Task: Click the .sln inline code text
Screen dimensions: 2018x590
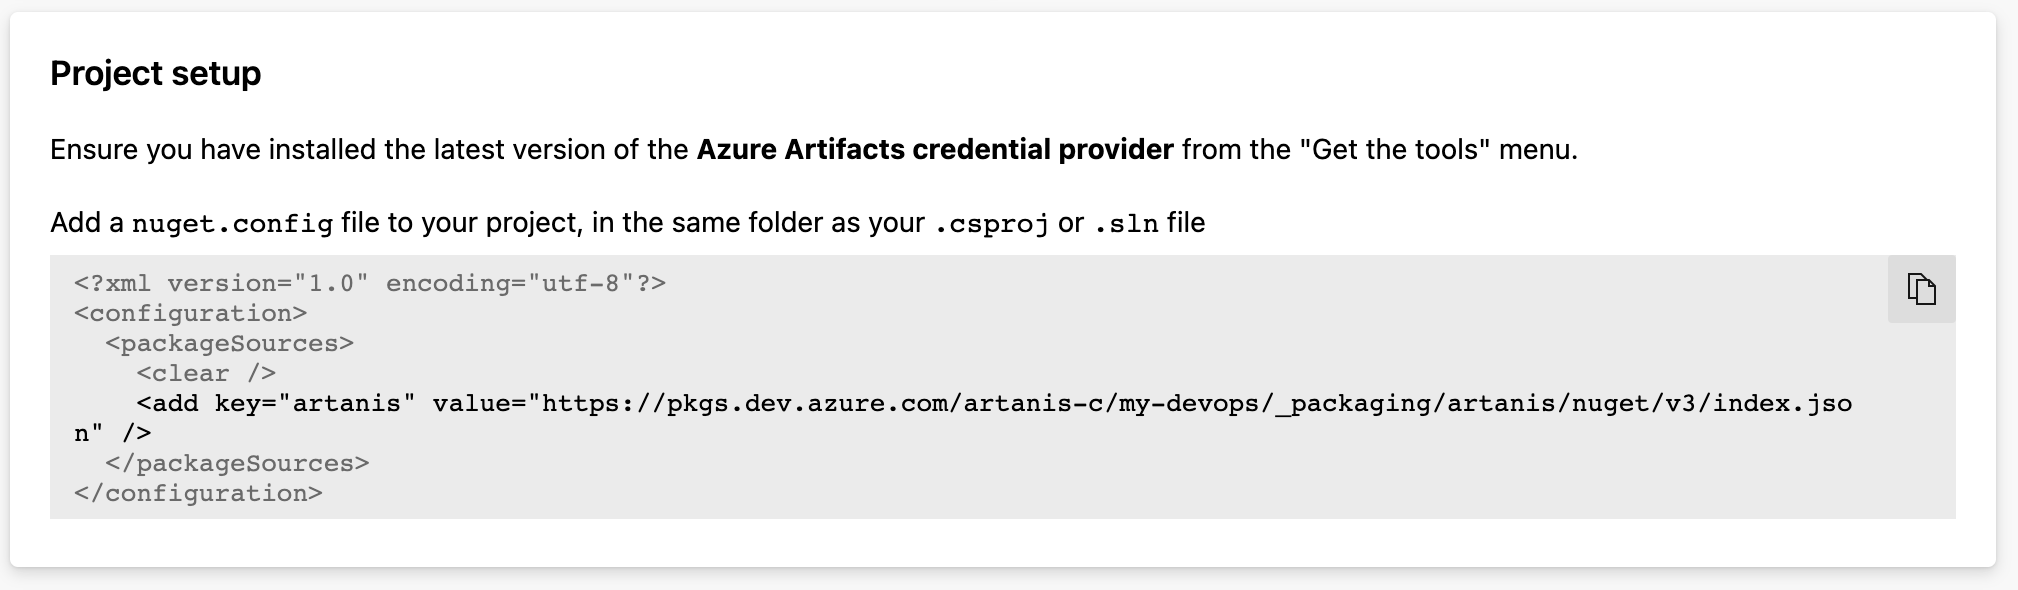Action: pyautogui.click(x=1126, y=223)
